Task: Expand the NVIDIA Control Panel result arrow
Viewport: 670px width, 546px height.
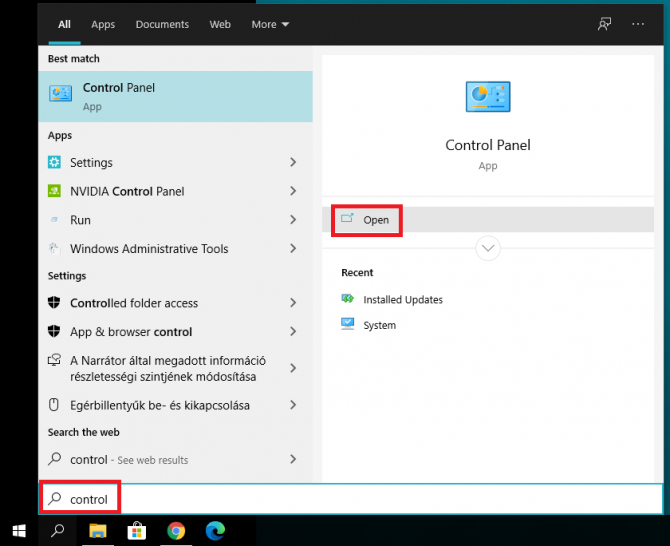Action: tap(293, 191)
